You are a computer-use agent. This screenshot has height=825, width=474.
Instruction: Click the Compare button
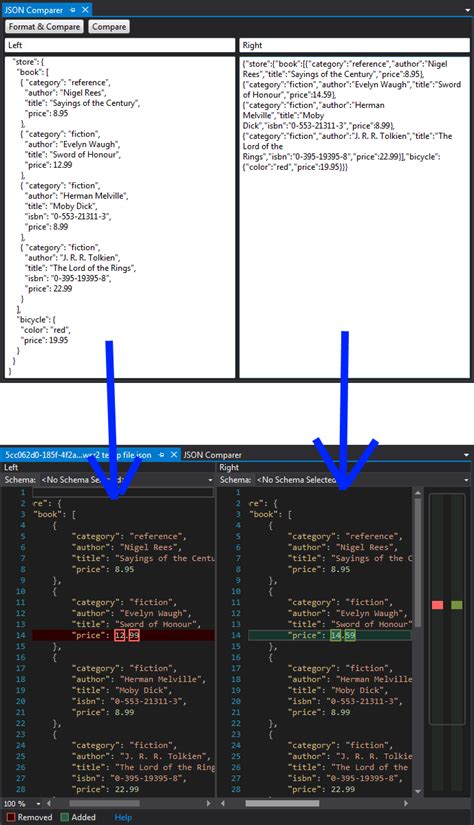(x=109, y=27)
